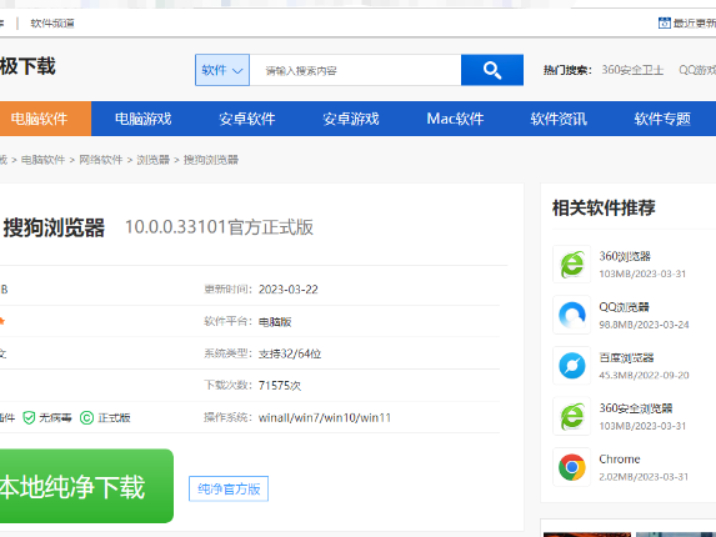Image resolution: width=716 pixels, height=537 pixels.
Task: Click the 极下载 site logo
Action: (x=28, y=67)
